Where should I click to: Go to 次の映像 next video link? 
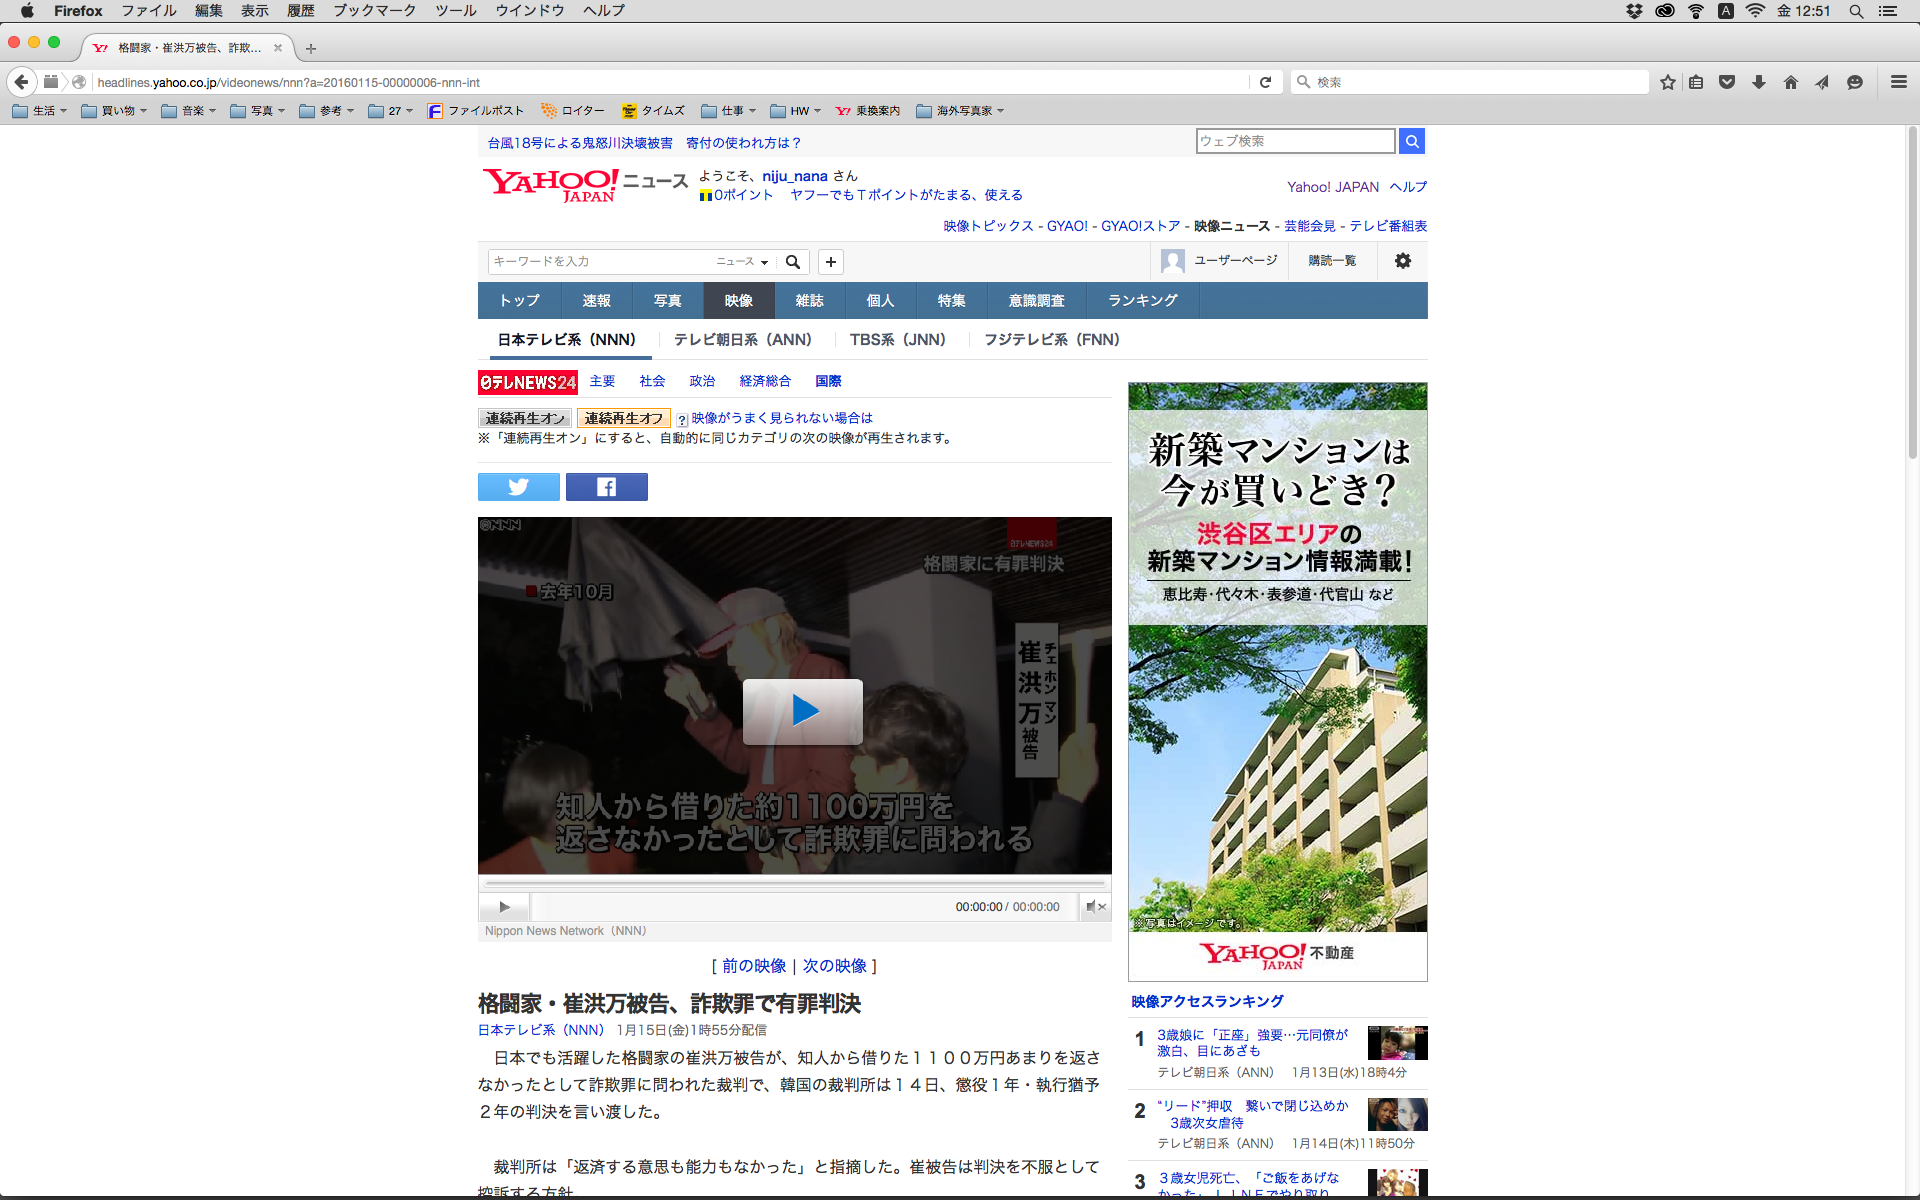coord(834,966)
